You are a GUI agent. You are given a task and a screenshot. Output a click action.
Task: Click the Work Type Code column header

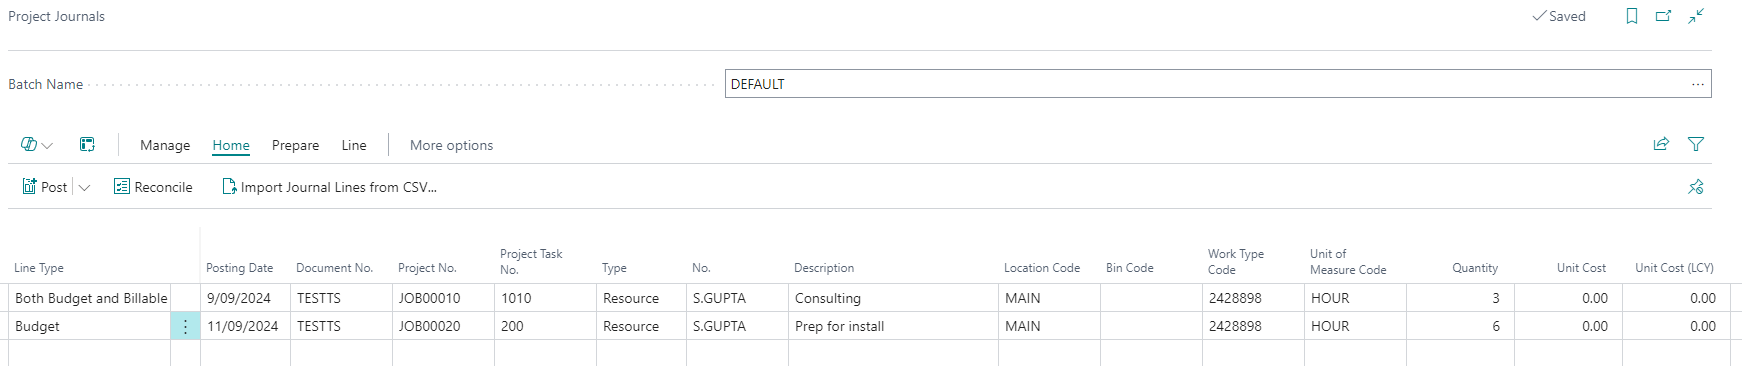[1236, 261]
